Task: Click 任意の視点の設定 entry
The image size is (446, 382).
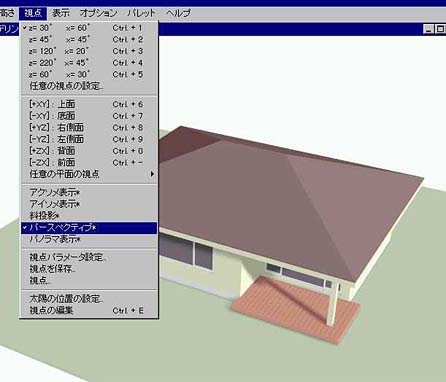Action: [89, 86]
